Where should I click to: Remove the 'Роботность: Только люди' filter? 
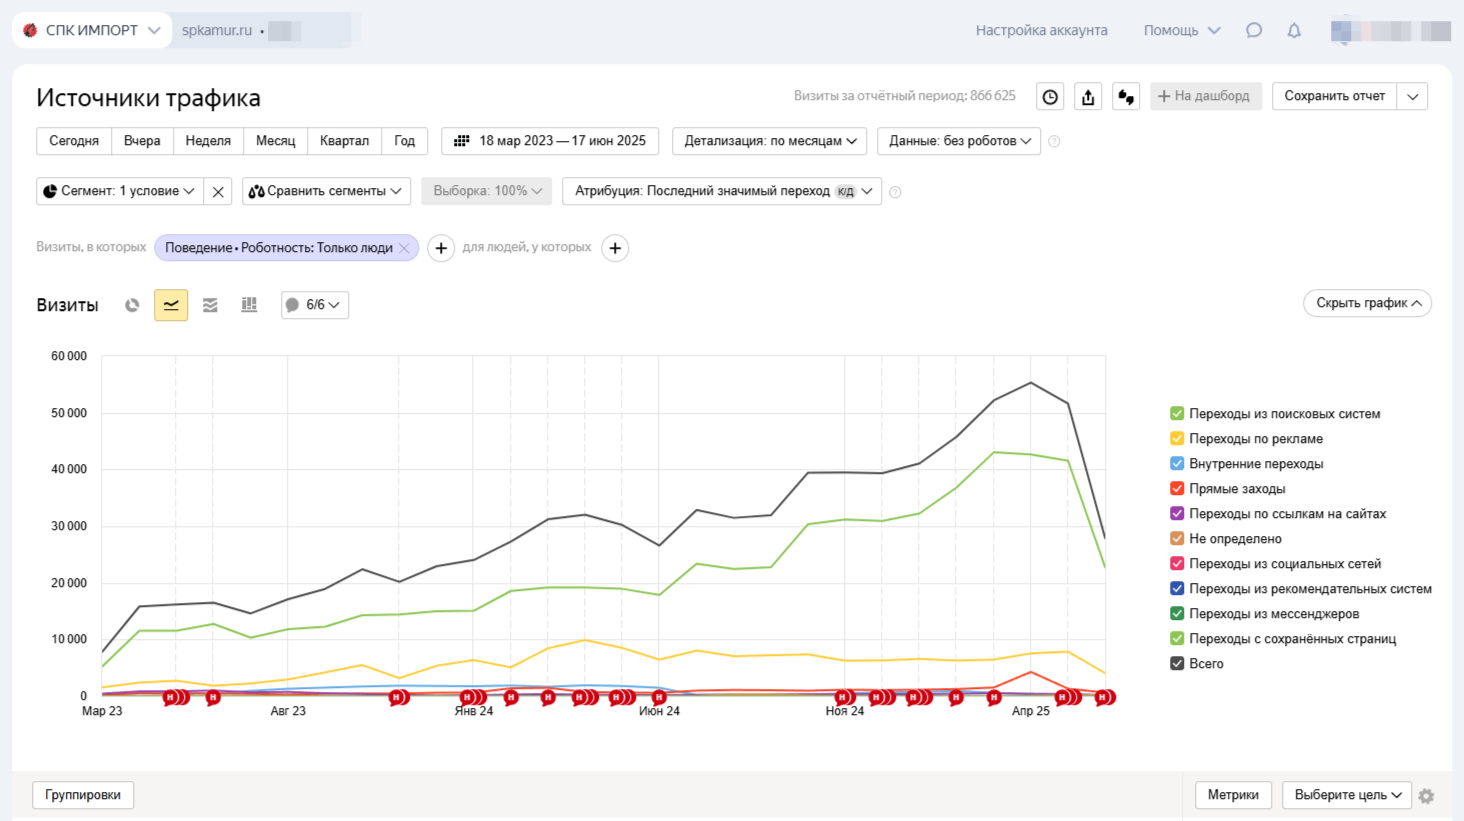pos(405,248)
